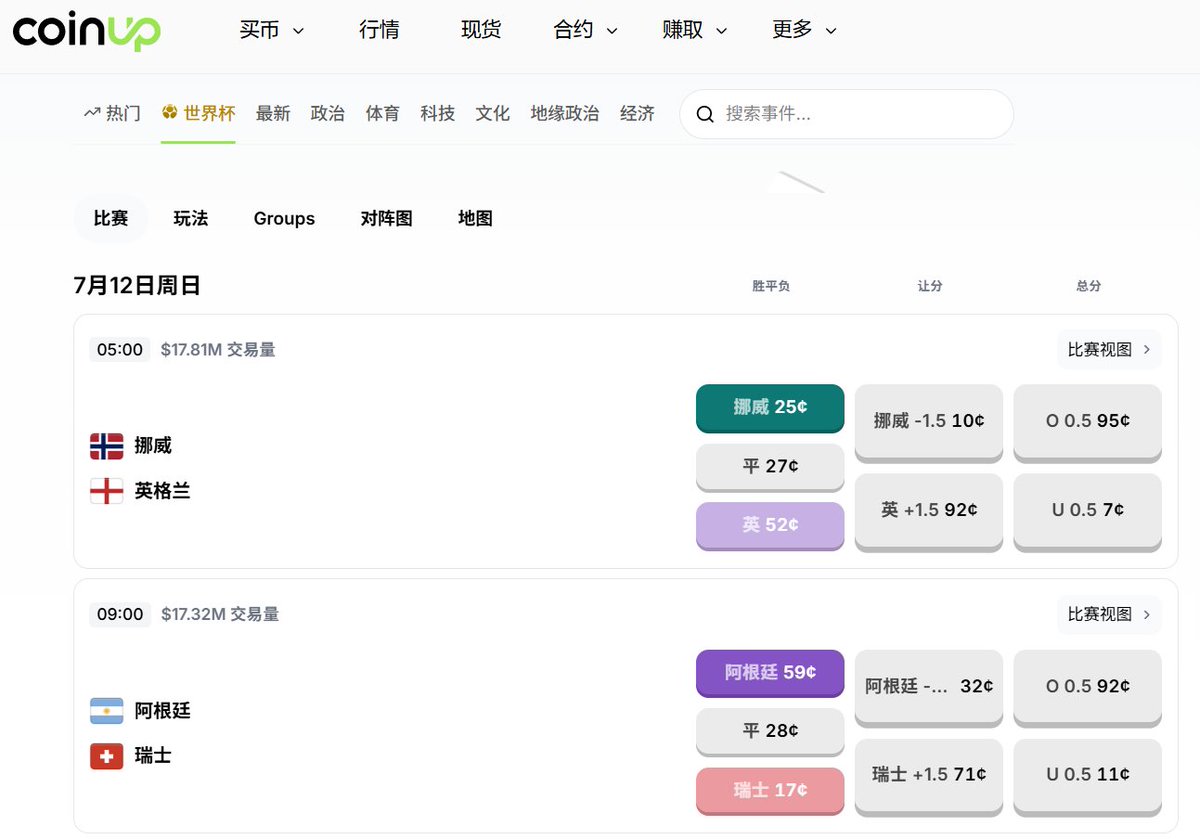Pick the 平 27¢ draw button

tap(770, 467)
